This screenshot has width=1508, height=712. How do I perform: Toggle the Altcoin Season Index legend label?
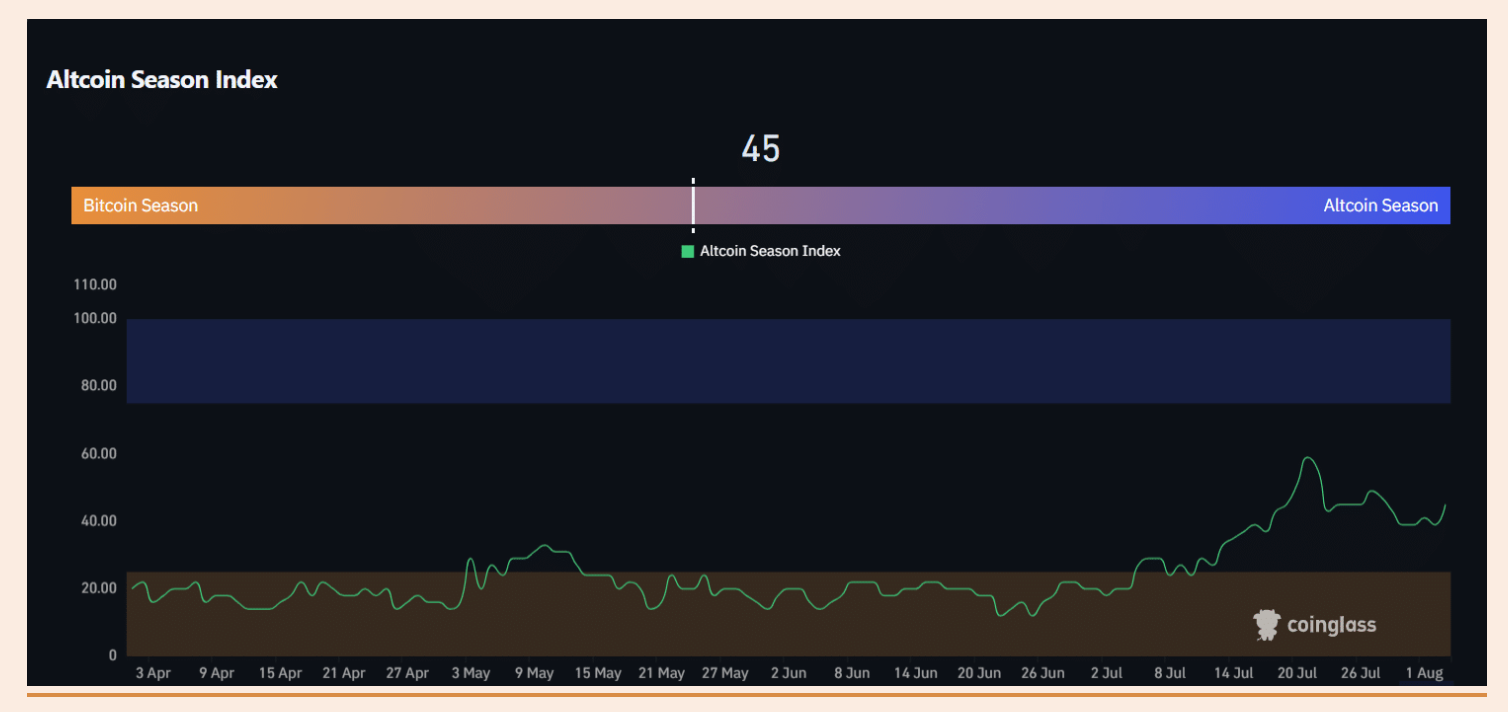tap(770, 252)
